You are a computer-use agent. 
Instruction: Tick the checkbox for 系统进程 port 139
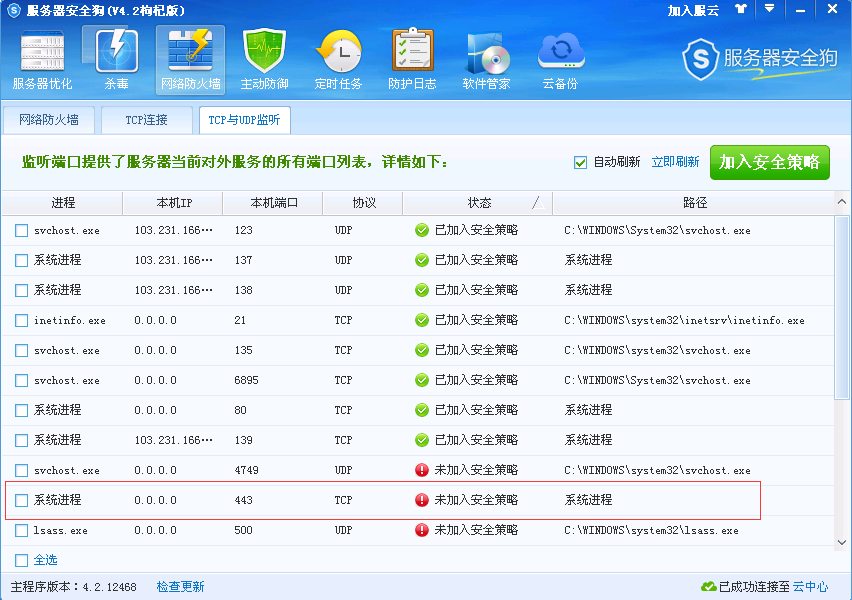coord(22,440)
